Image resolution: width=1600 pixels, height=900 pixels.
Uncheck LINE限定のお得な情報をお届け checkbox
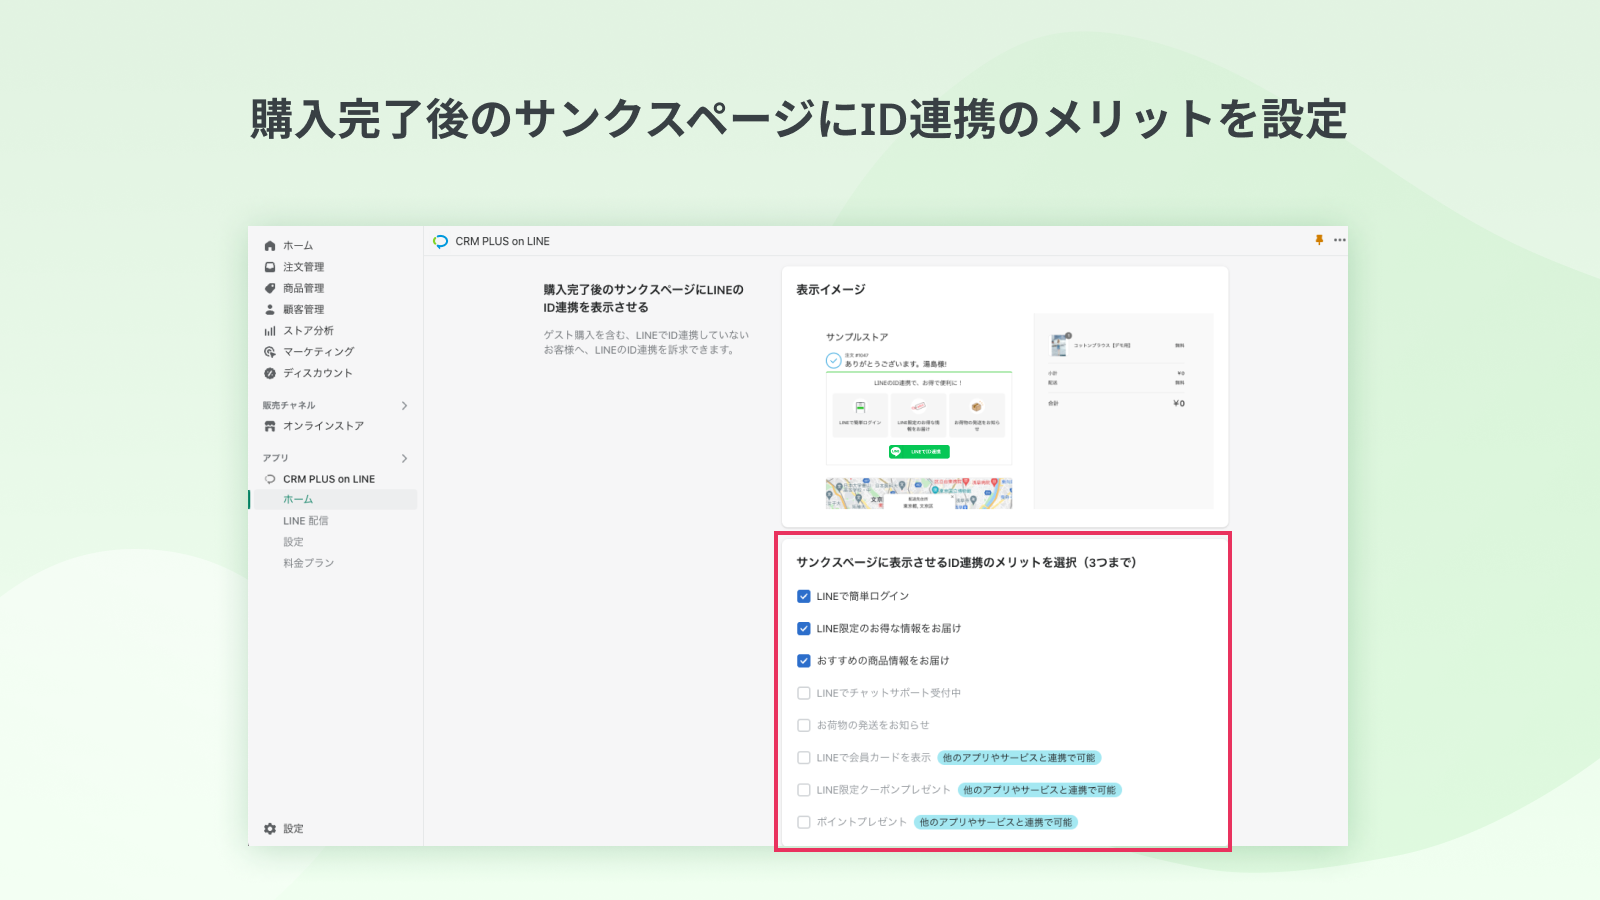804,629
